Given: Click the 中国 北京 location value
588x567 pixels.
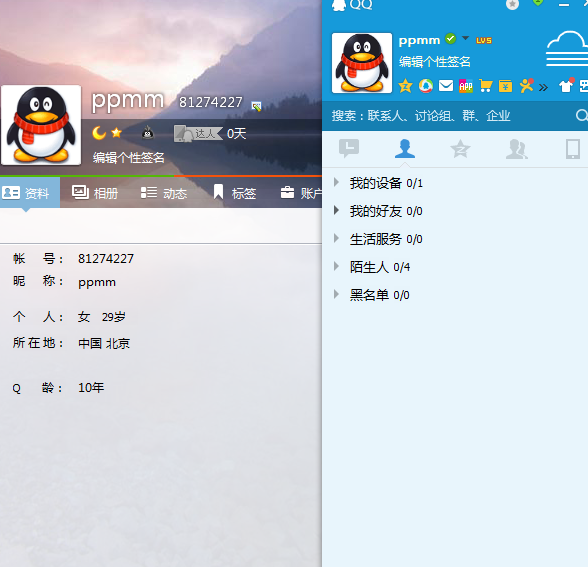Looking at the screenshot, I should pyautogui.click(x=104, y=343).
